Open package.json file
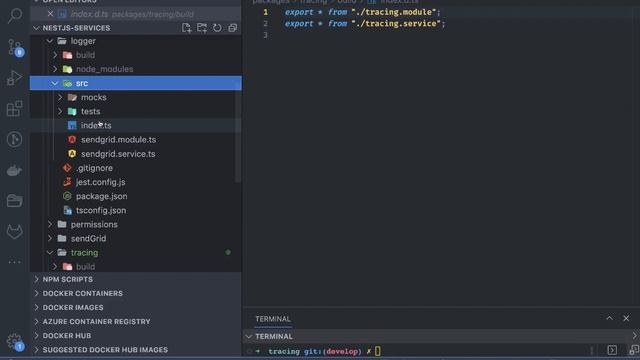 click(x=101, y=196)
